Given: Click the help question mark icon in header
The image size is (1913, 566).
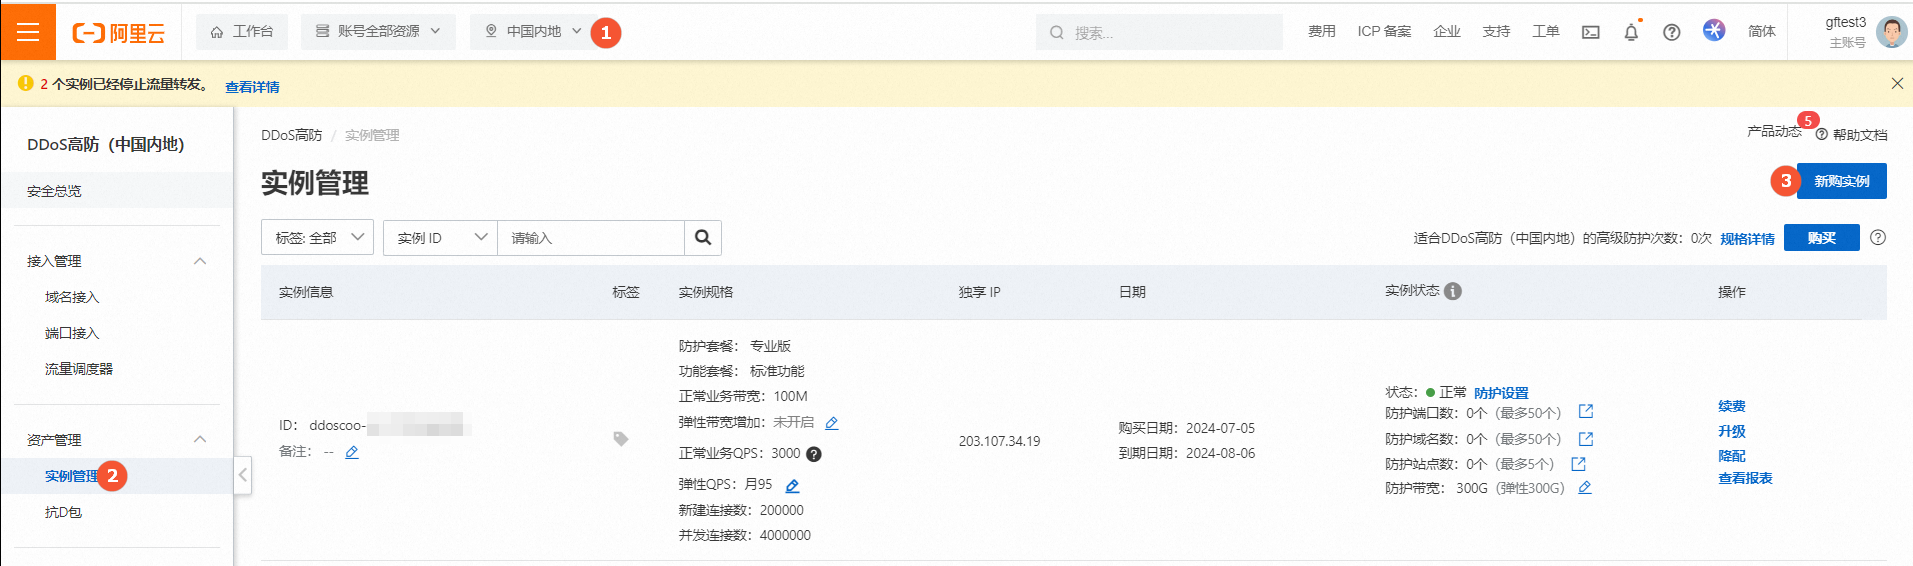Looking at the screenshot, I should coord(1671,32).
